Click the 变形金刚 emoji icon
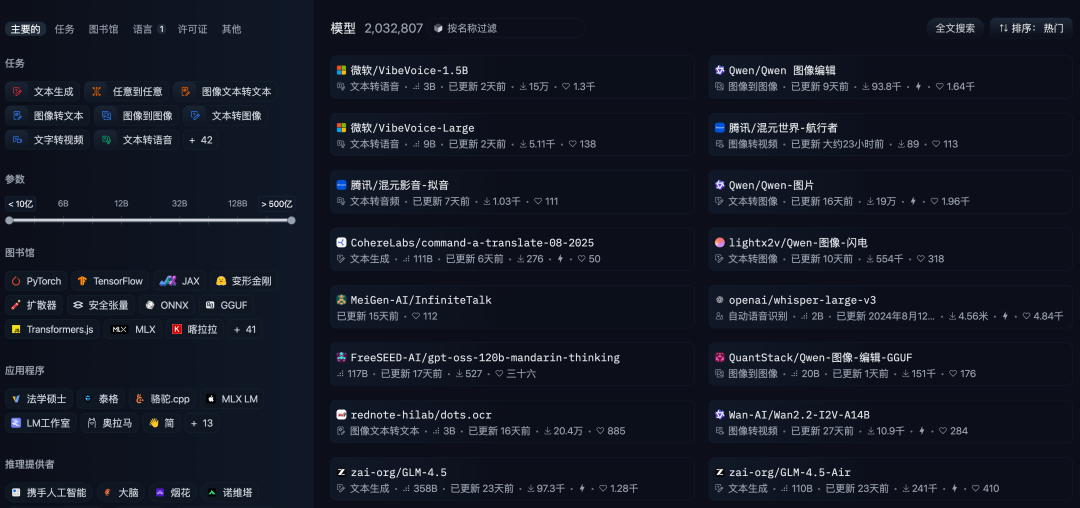This screenshot has height=508, width=1080. coord(221,281)
